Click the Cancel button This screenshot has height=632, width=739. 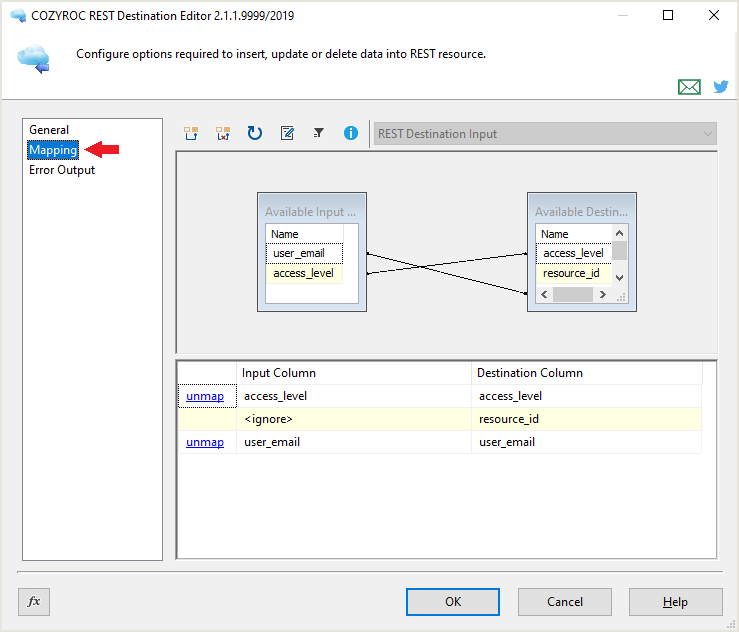coord(565,602)
